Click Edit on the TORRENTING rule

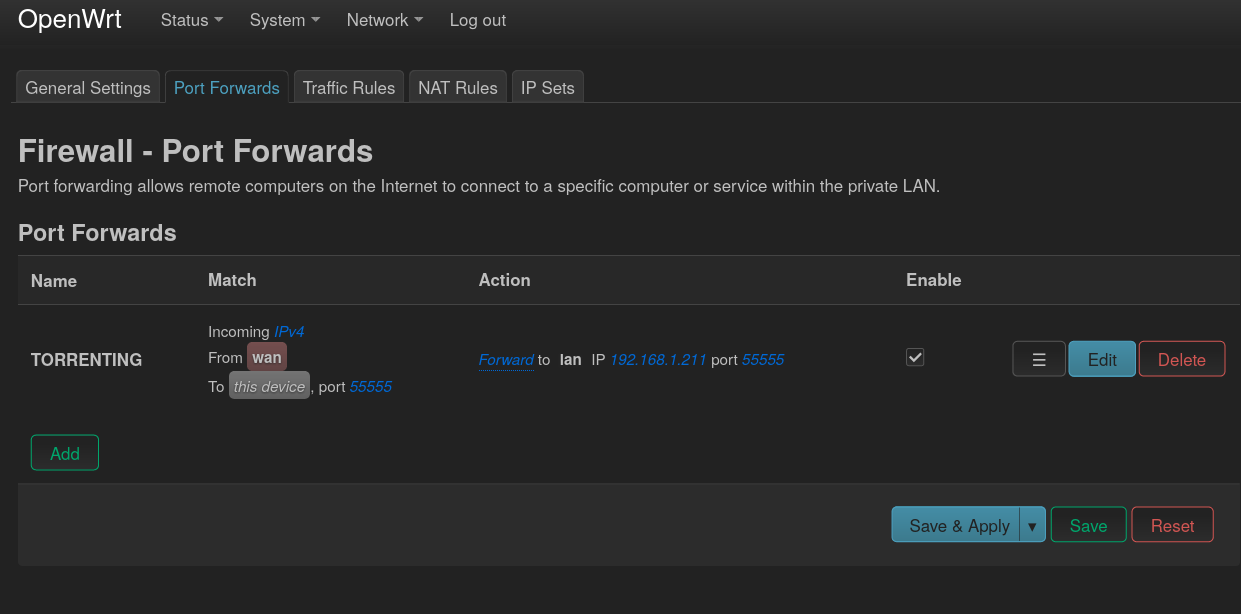(1101, 358)
